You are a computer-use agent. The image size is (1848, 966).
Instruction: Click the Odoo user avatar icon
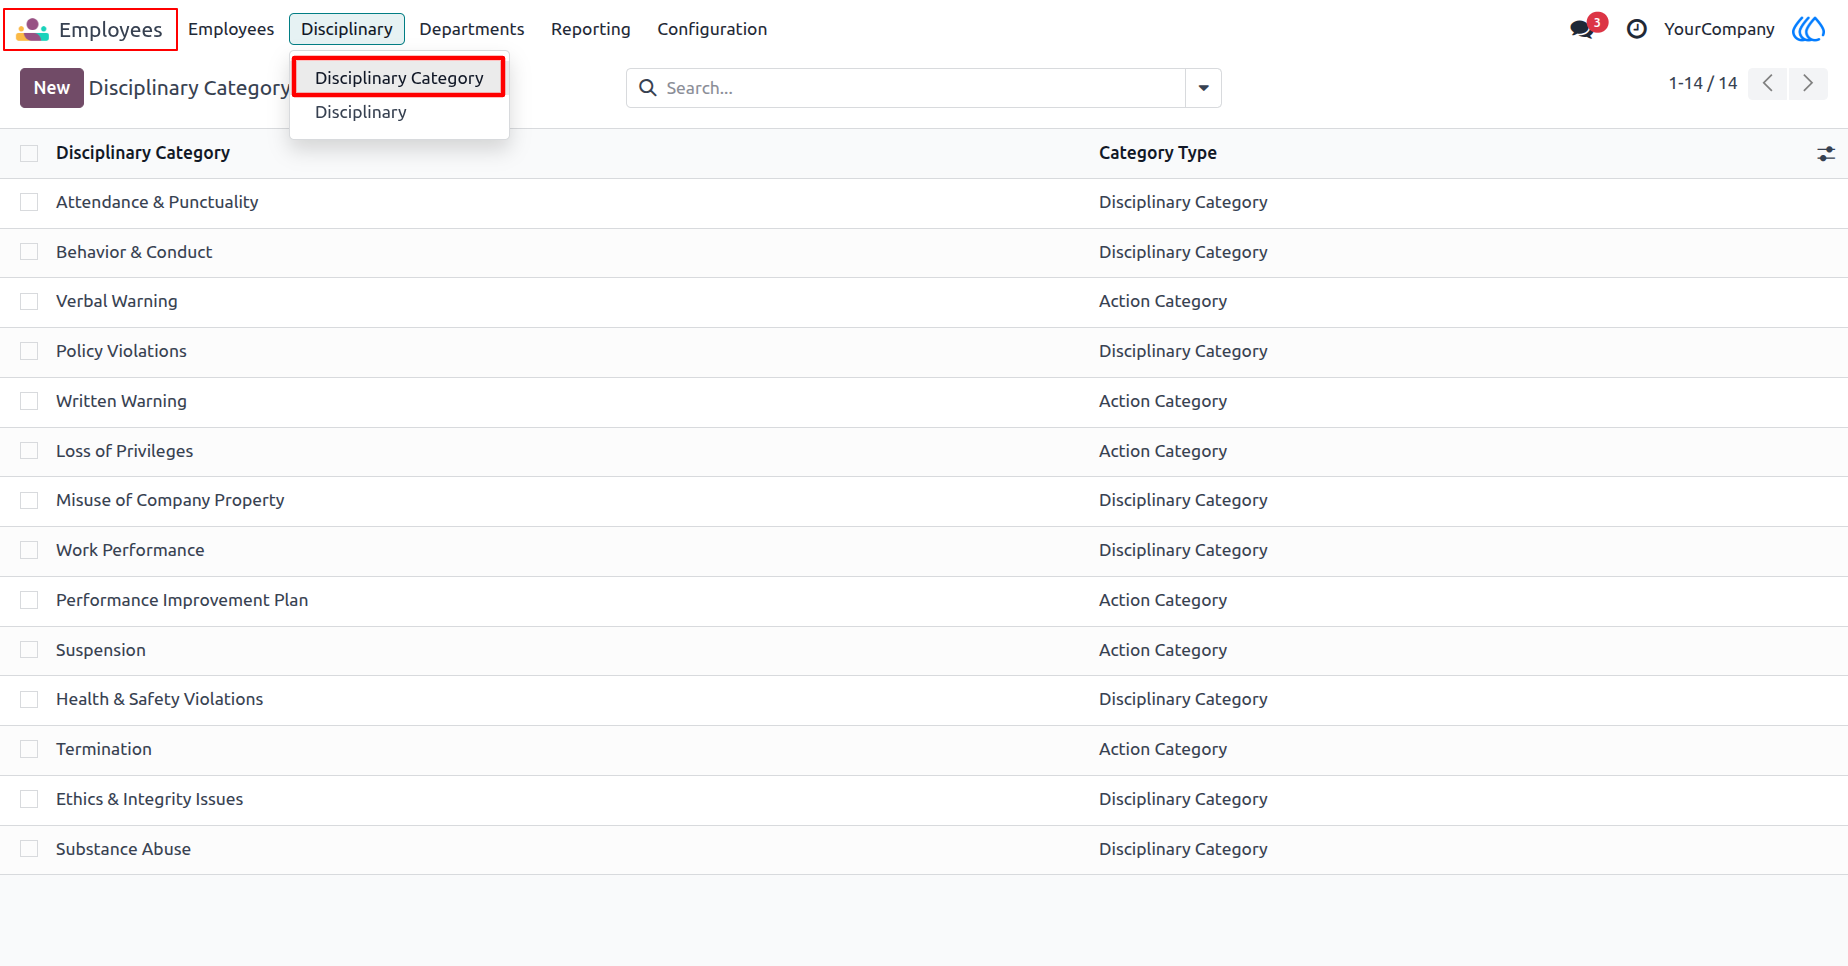click(x=1808, y=29)
